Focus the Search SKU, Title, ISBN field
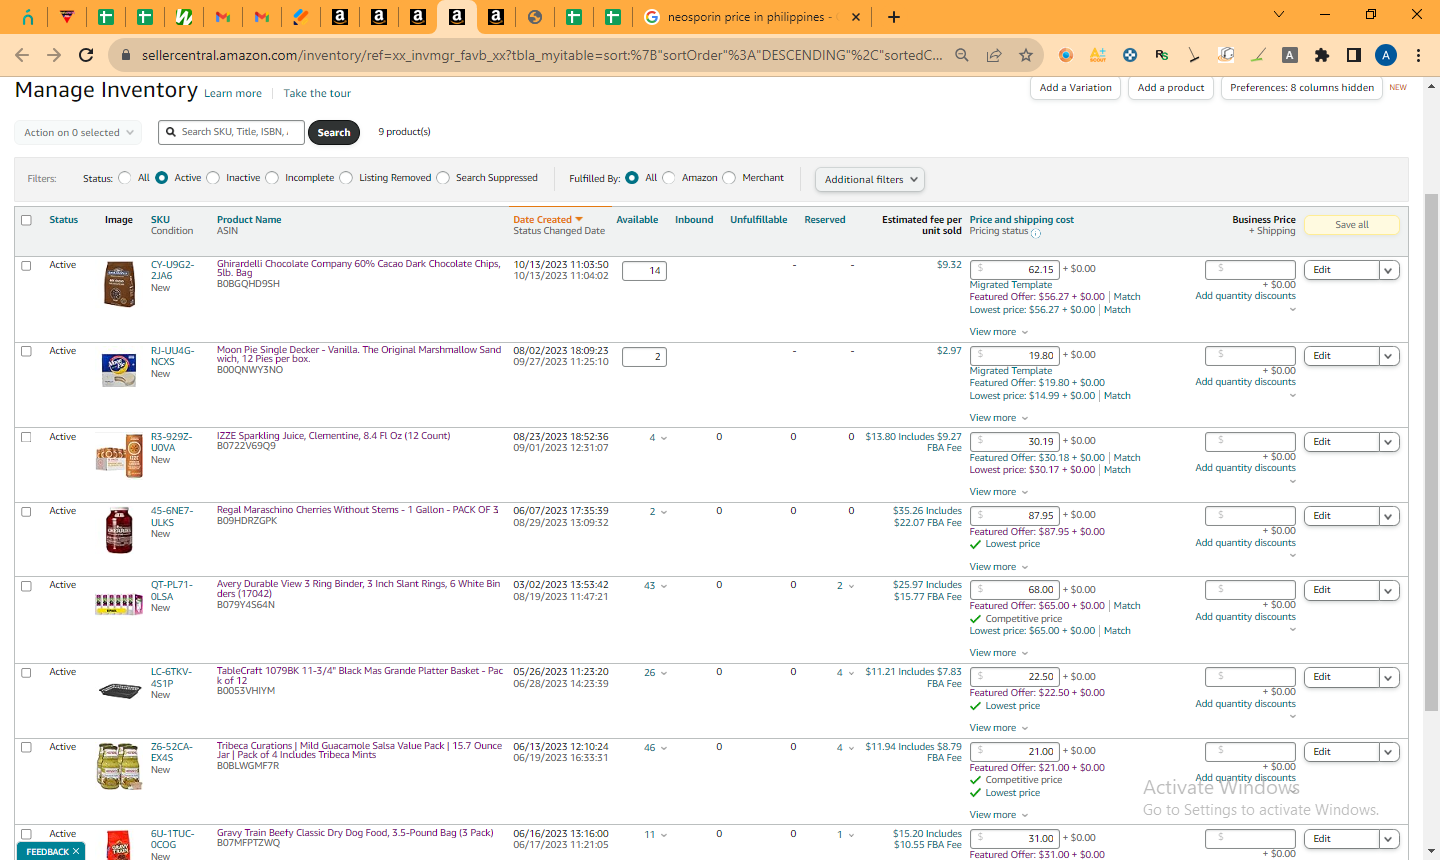 pyautogui.click(x=231, y=132)
